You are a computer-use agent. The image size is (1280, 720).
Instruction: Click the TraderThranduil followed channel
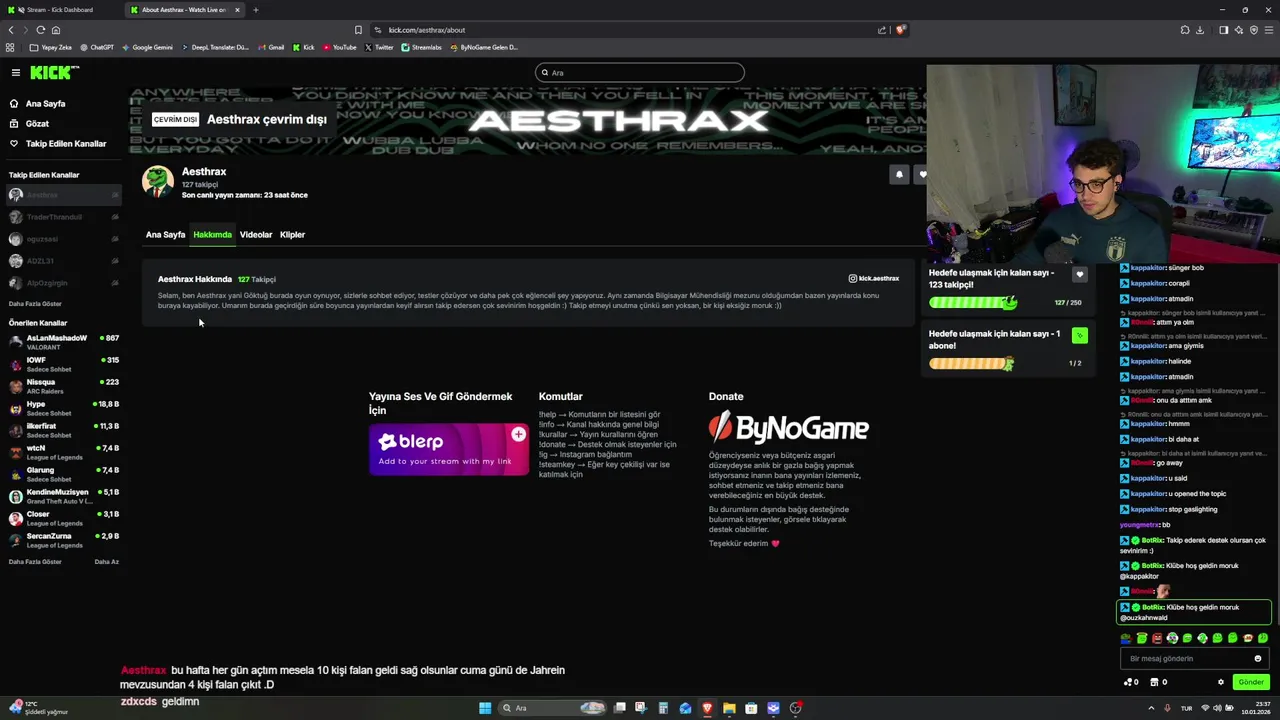pyautogui.click(x=63, y=217)
